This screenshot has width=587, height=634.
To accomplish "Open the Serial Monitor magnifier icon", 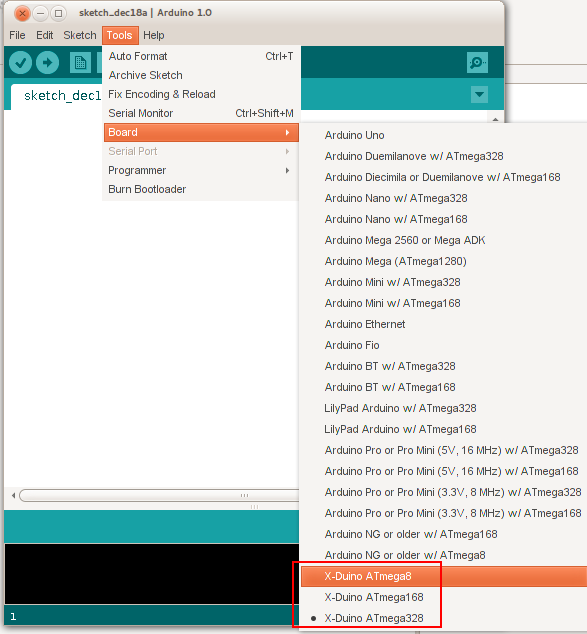I will point(477,63).
